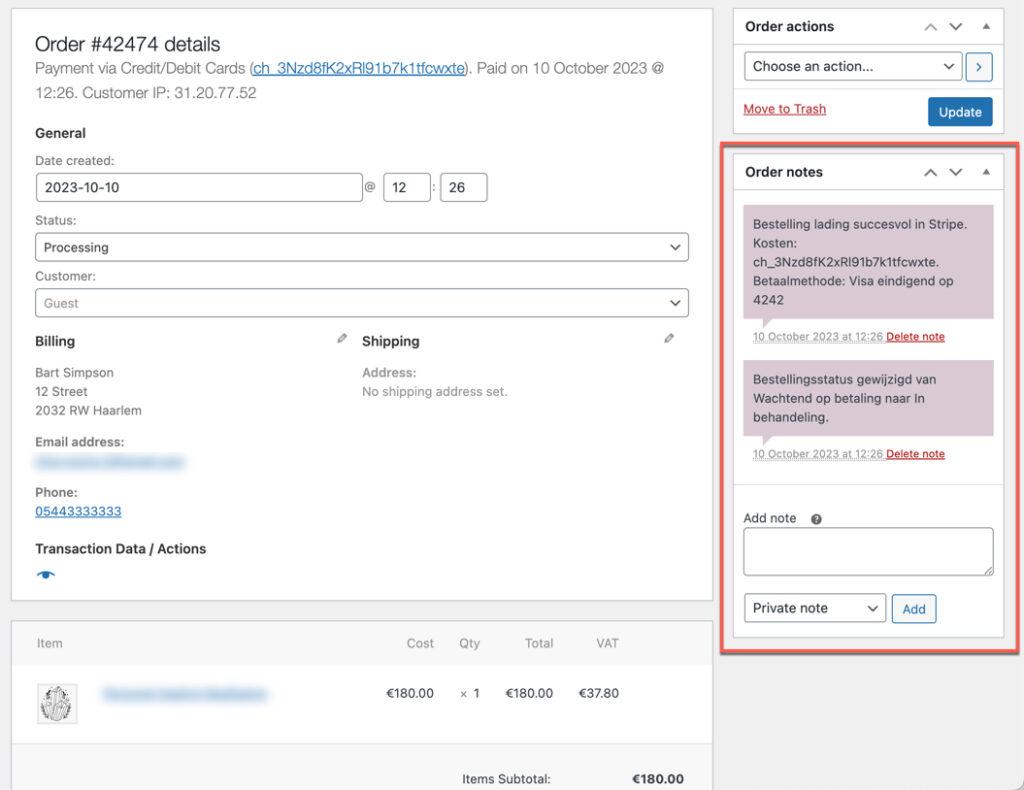Collapse the Order actions panel
1024x790 pixels.
[x=986, y=27]
